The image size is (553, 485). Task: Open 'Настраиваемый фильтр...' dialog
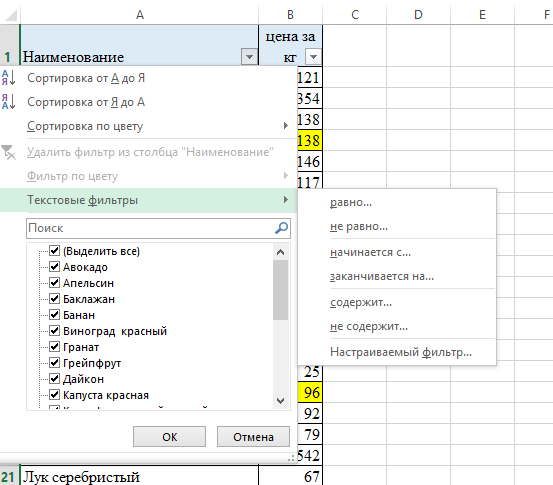click(x=401, y=352)
